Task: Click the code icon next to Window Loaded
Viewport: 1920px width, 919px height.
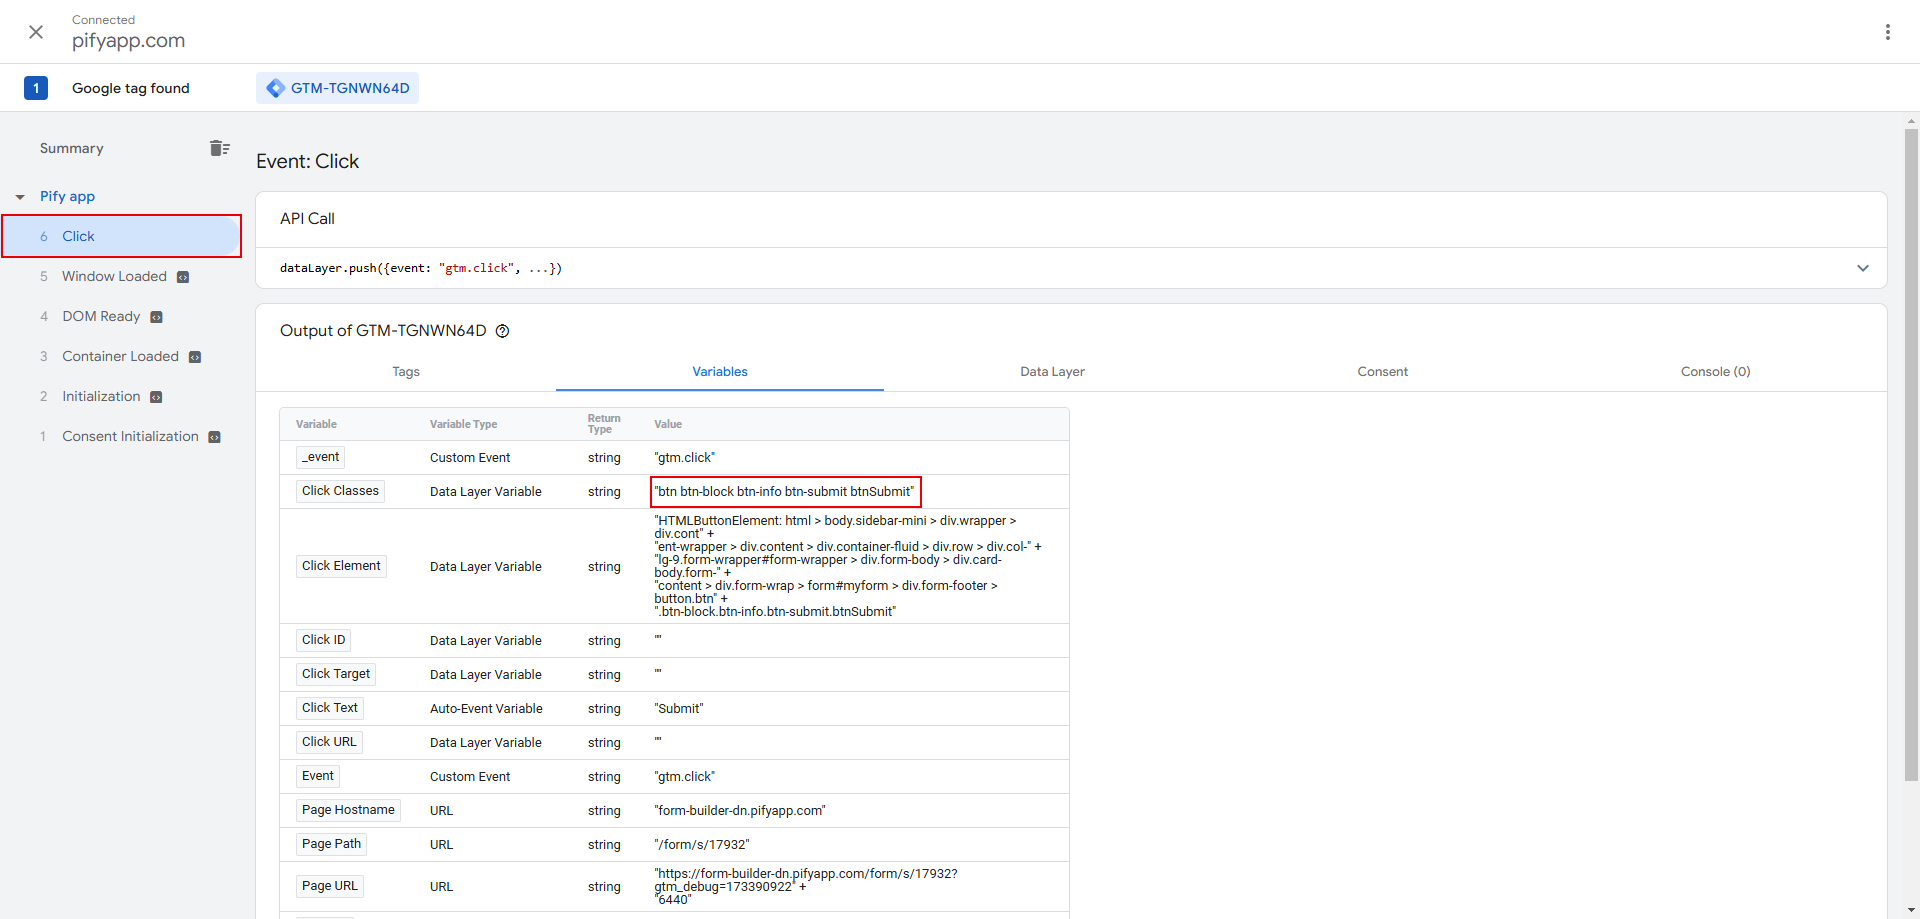Action: [x=183, y=277]
